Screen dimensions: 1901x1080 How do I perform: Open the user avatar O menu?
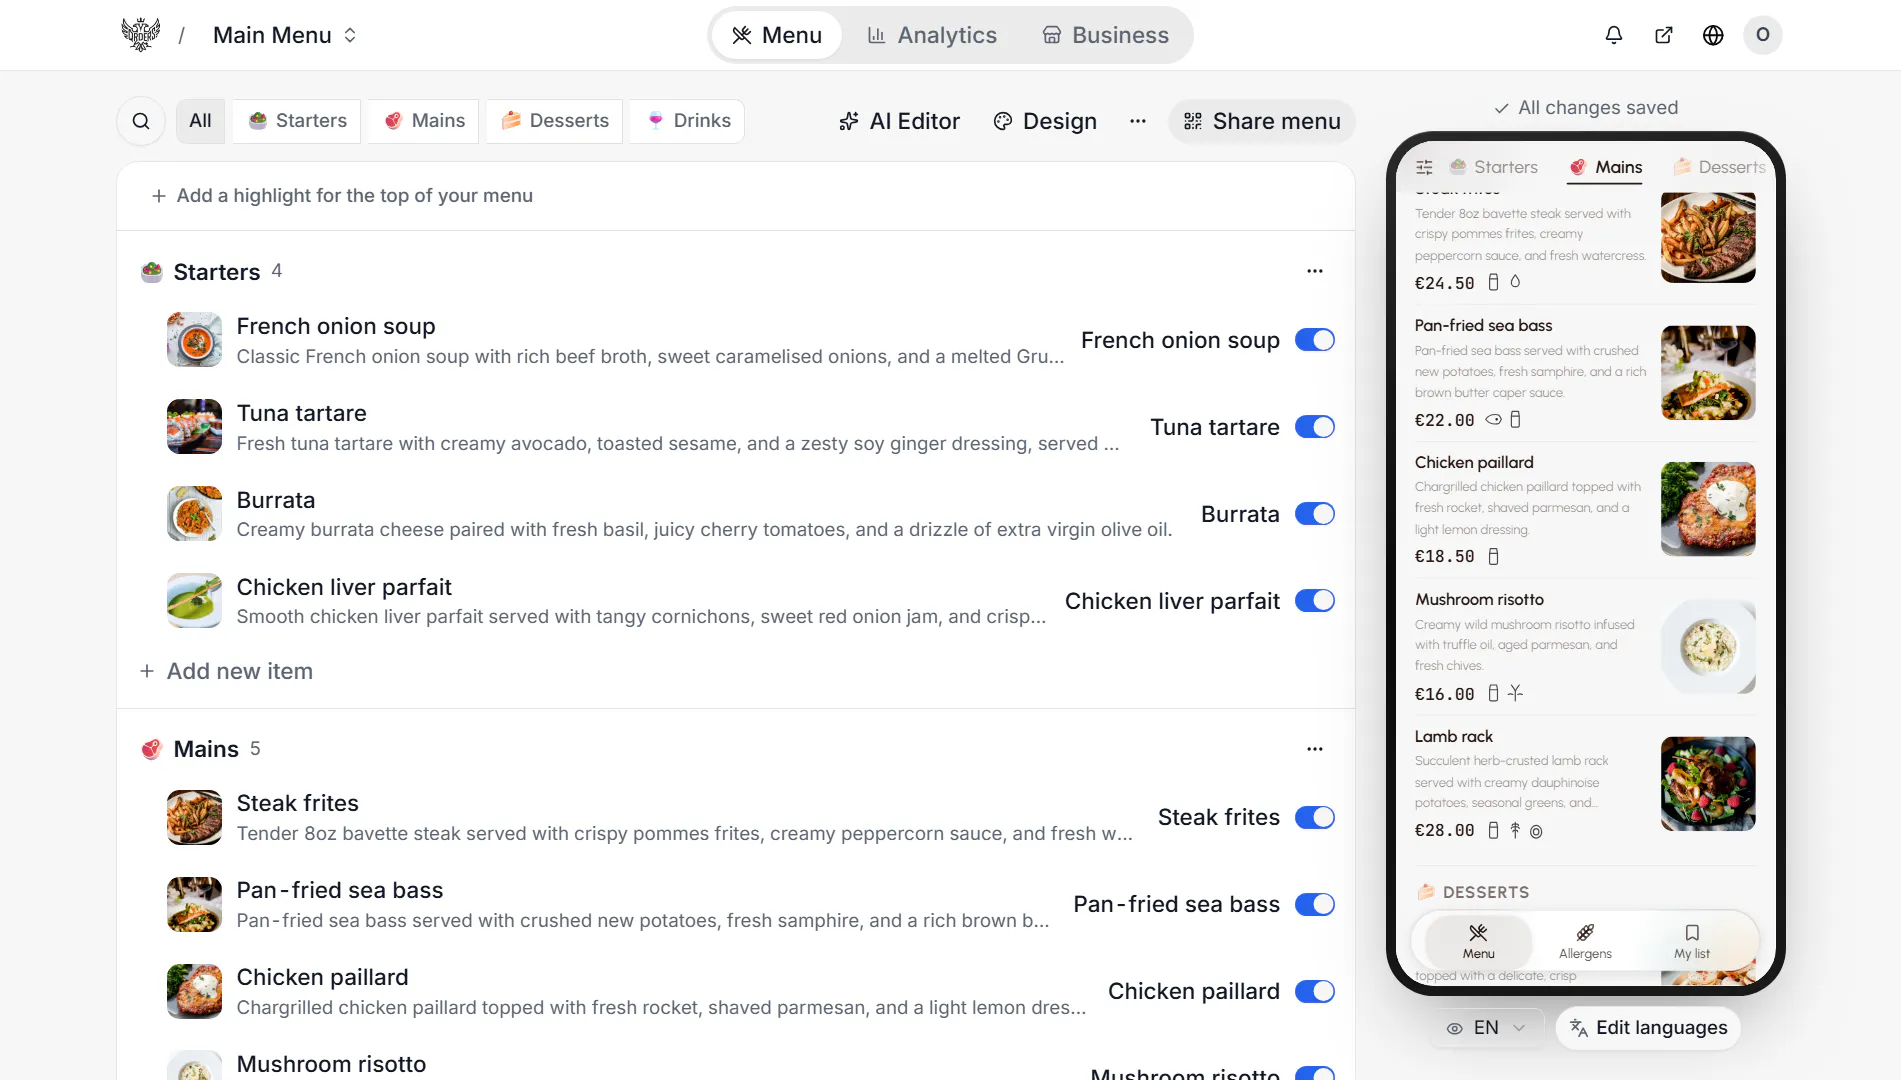pos(1763,35)
